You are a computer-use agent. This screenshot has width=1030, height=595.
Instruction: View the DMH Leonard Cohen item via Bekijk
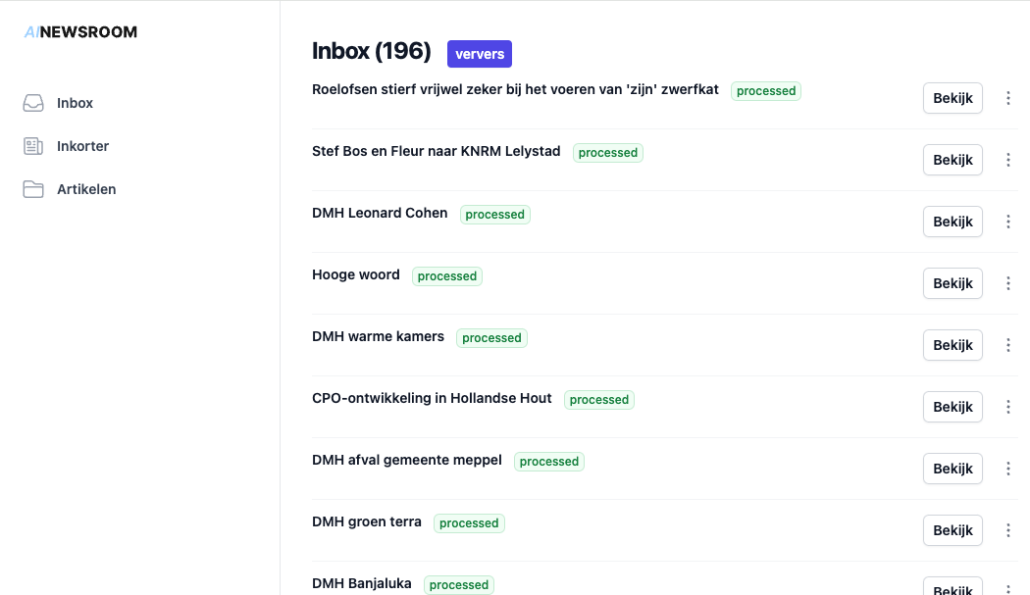coord(952,221)
